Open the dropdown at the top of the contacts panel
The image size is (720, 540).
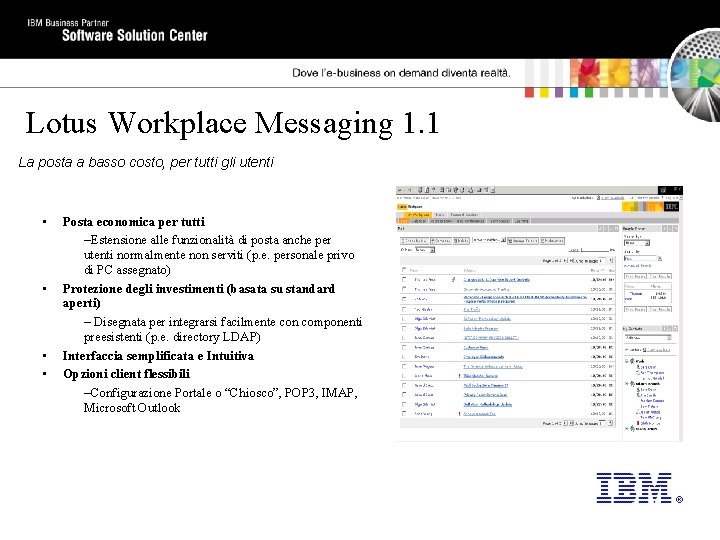[647, 338]
